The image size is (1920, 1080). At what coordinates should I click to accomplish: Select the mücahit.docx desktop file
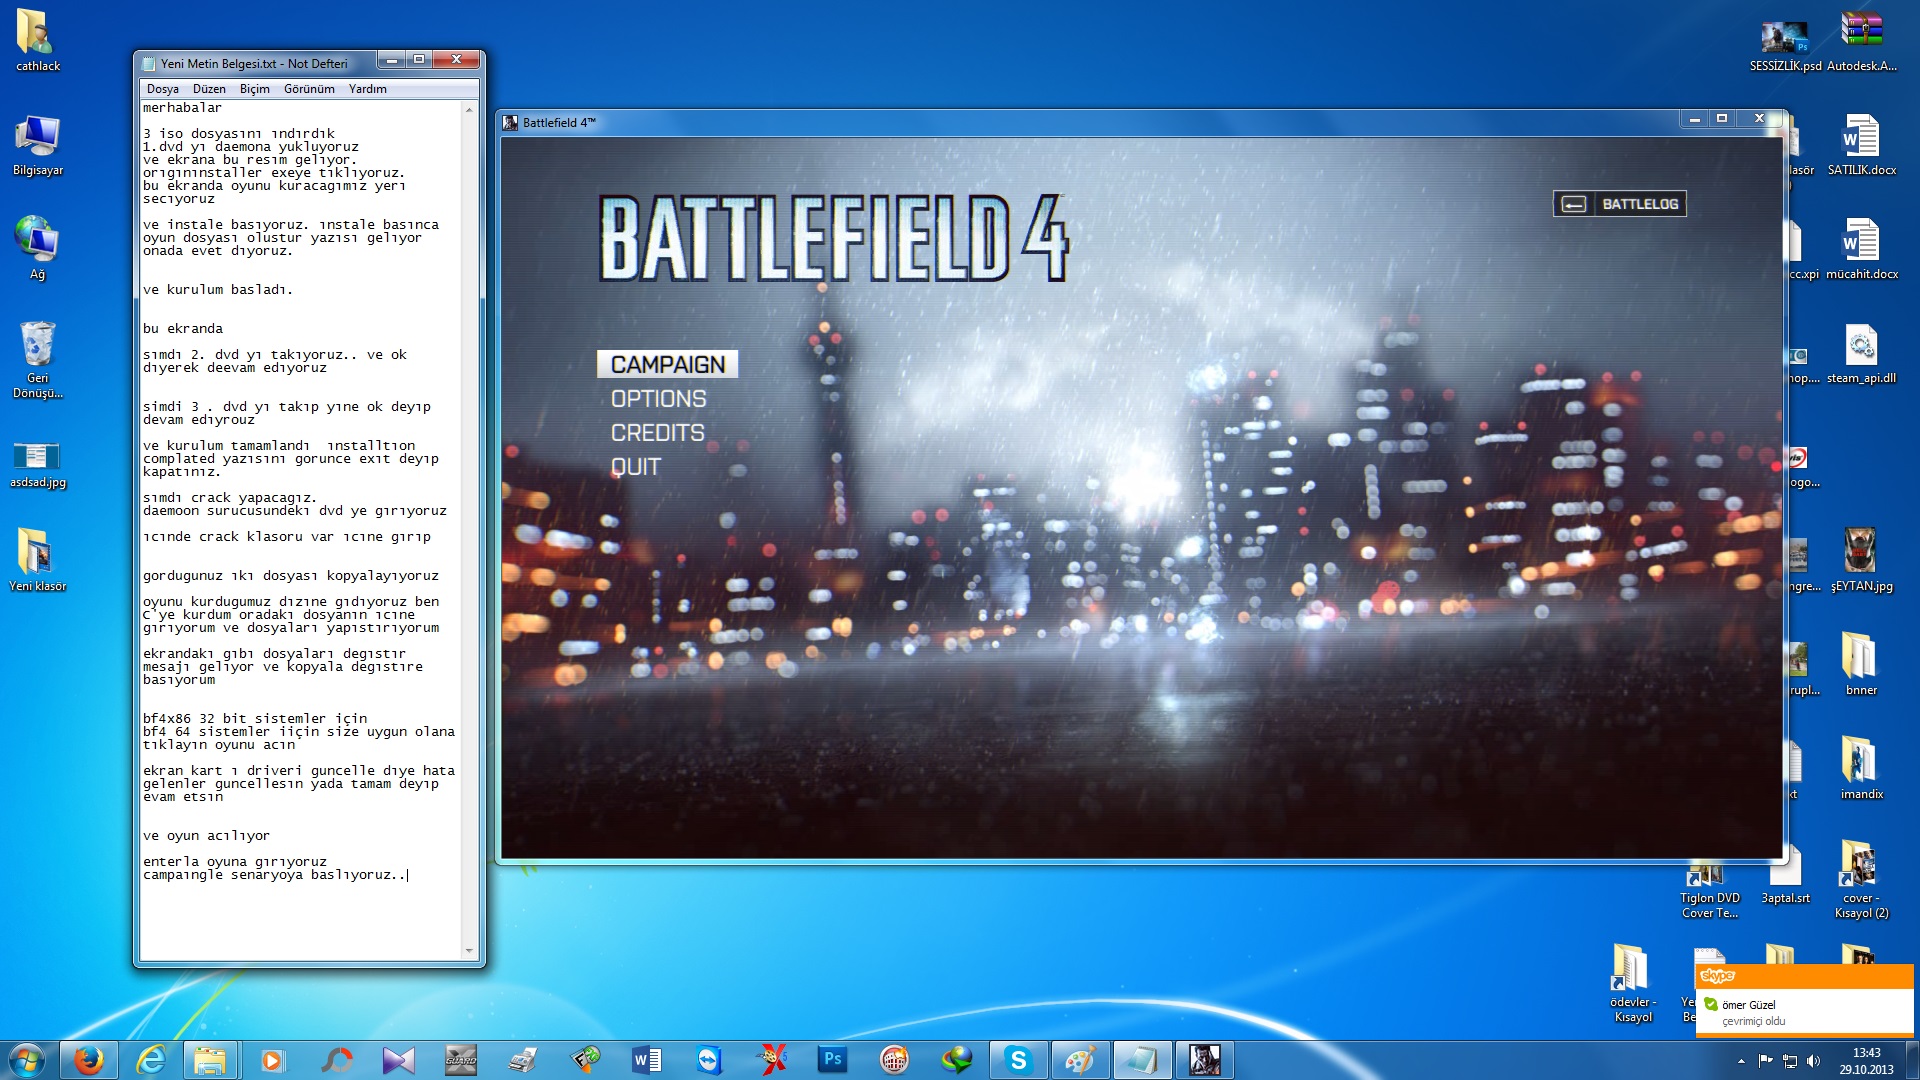1861,249
